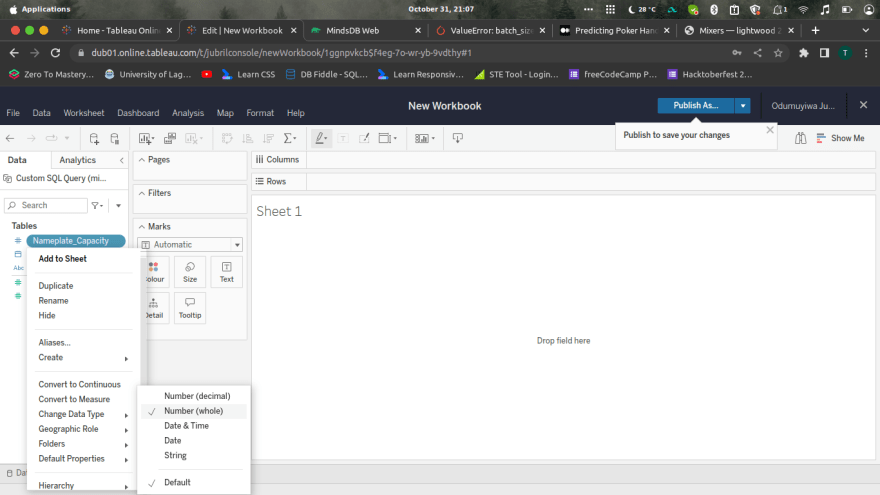Click the Undo arrow in Tableau toolbar
Screen dimensions: 880x495
pos(10,138)
